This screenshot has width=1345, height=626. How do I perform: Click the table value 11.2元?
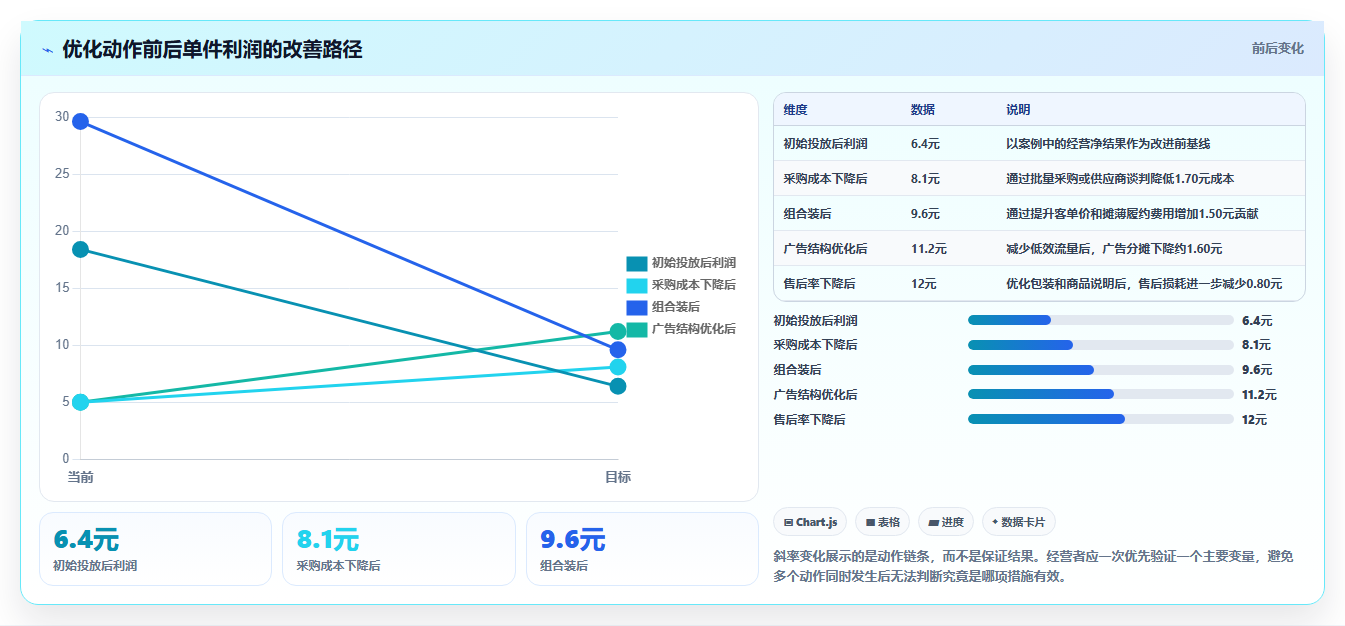928,249
